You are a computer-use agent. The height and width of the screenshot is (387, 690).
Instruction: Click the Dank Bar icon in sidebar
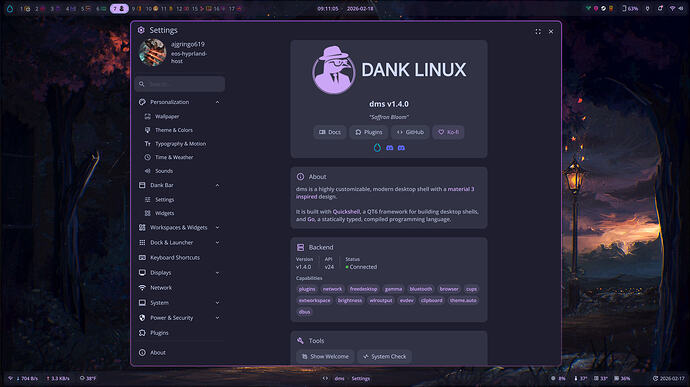pyautogui.click(x=142, y=185)
